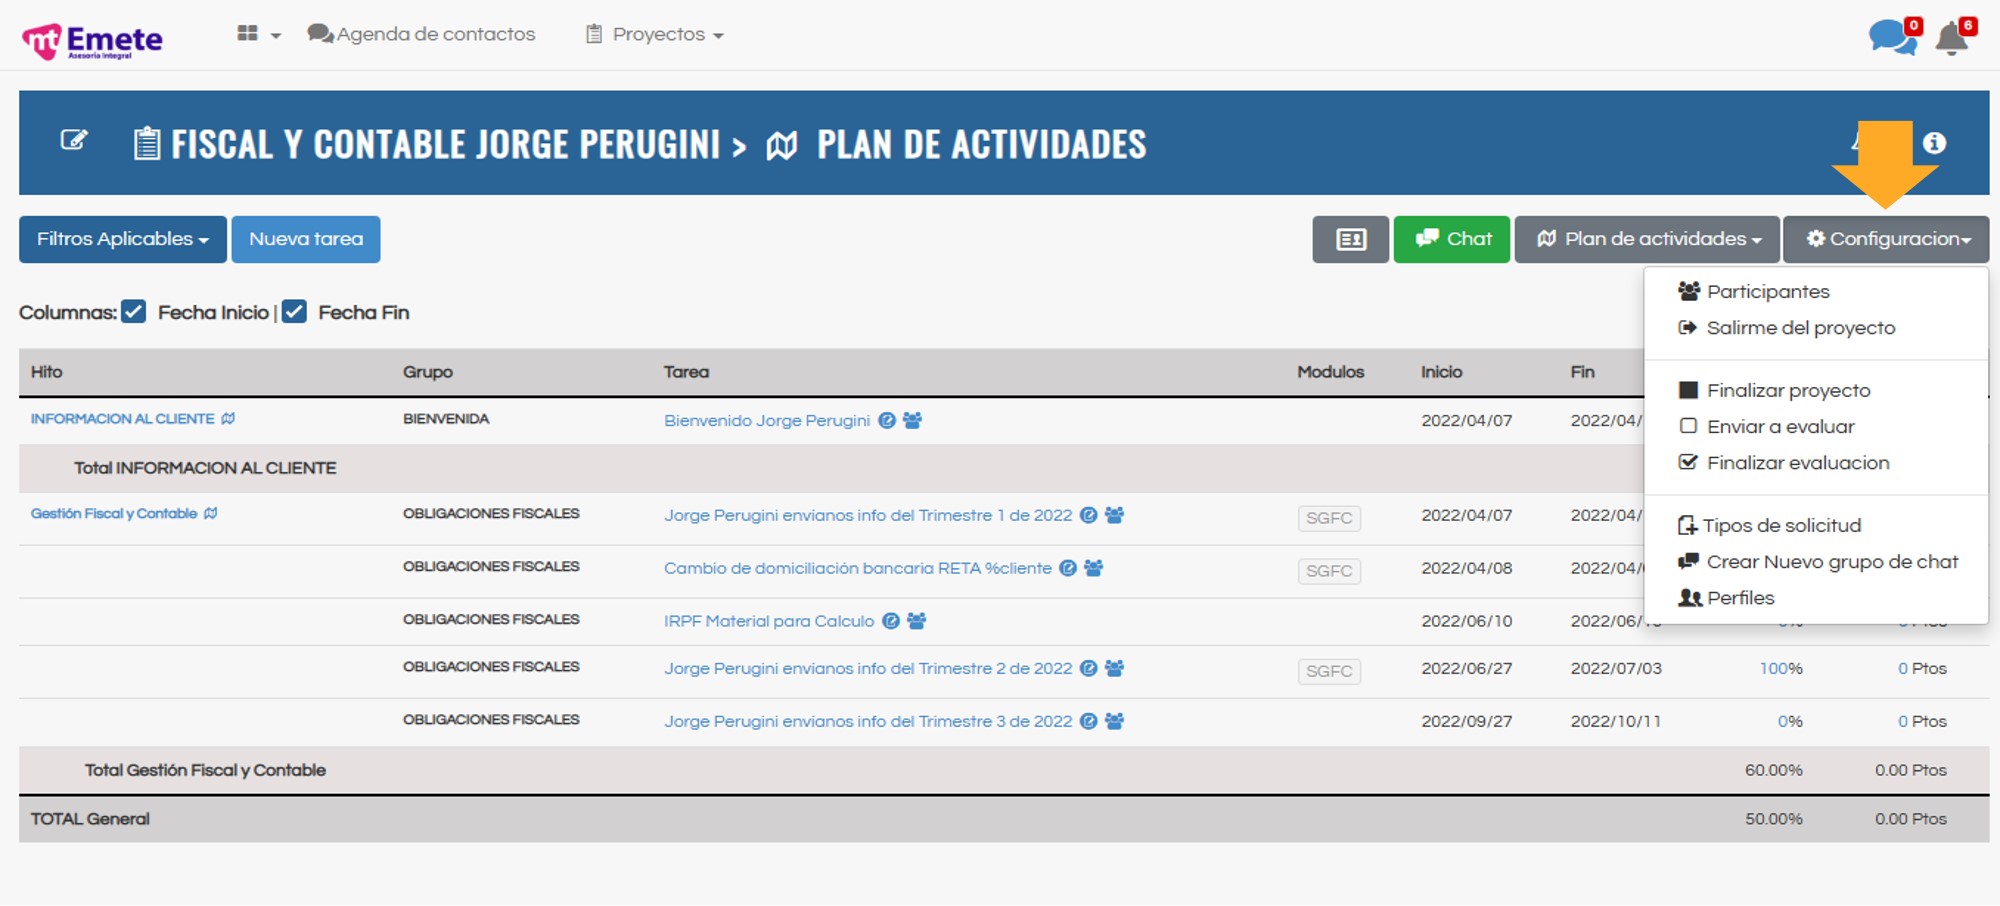Click the SGFC module tag for Trimestre 1
This screenshot has width=2000, height=906.
pyautogui.click(x=1328, y=518)
